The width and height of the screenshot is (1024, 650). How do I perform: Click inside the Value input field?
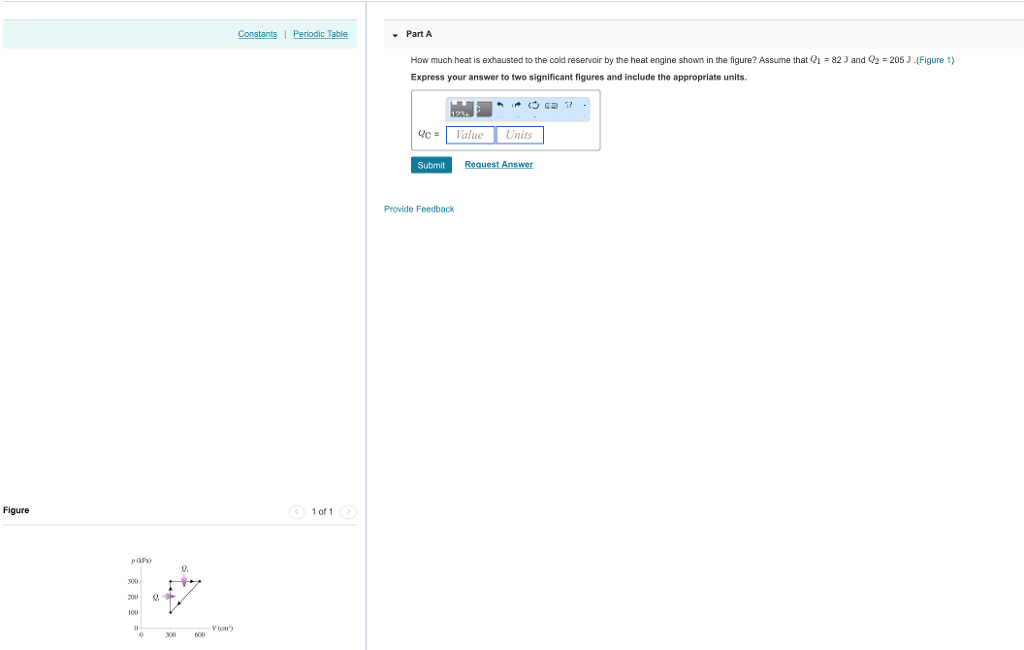click(469, 134)
